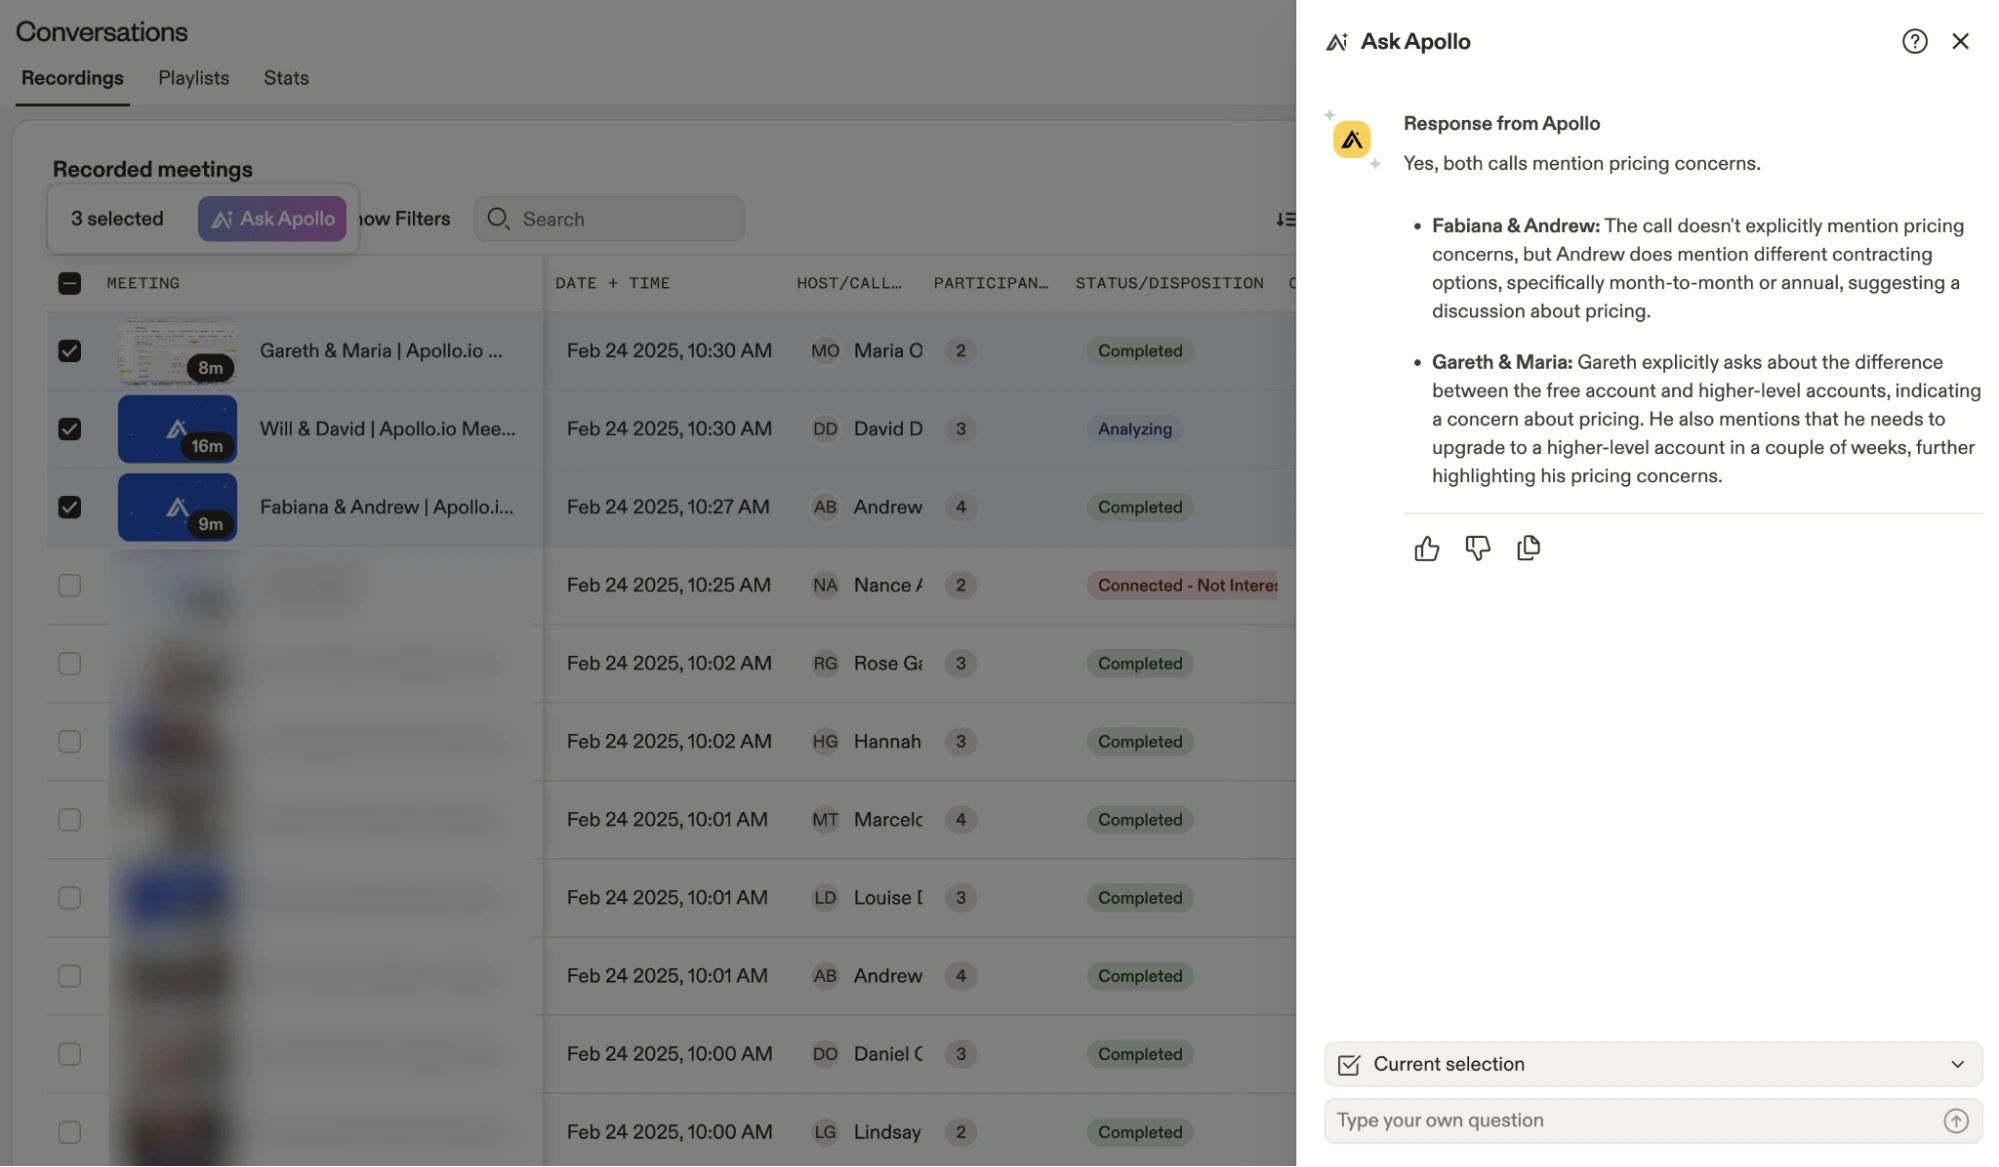Sort by DATE + TIME column header
The width and height of the screenshot is (1999, 1167).
[612, 283]
